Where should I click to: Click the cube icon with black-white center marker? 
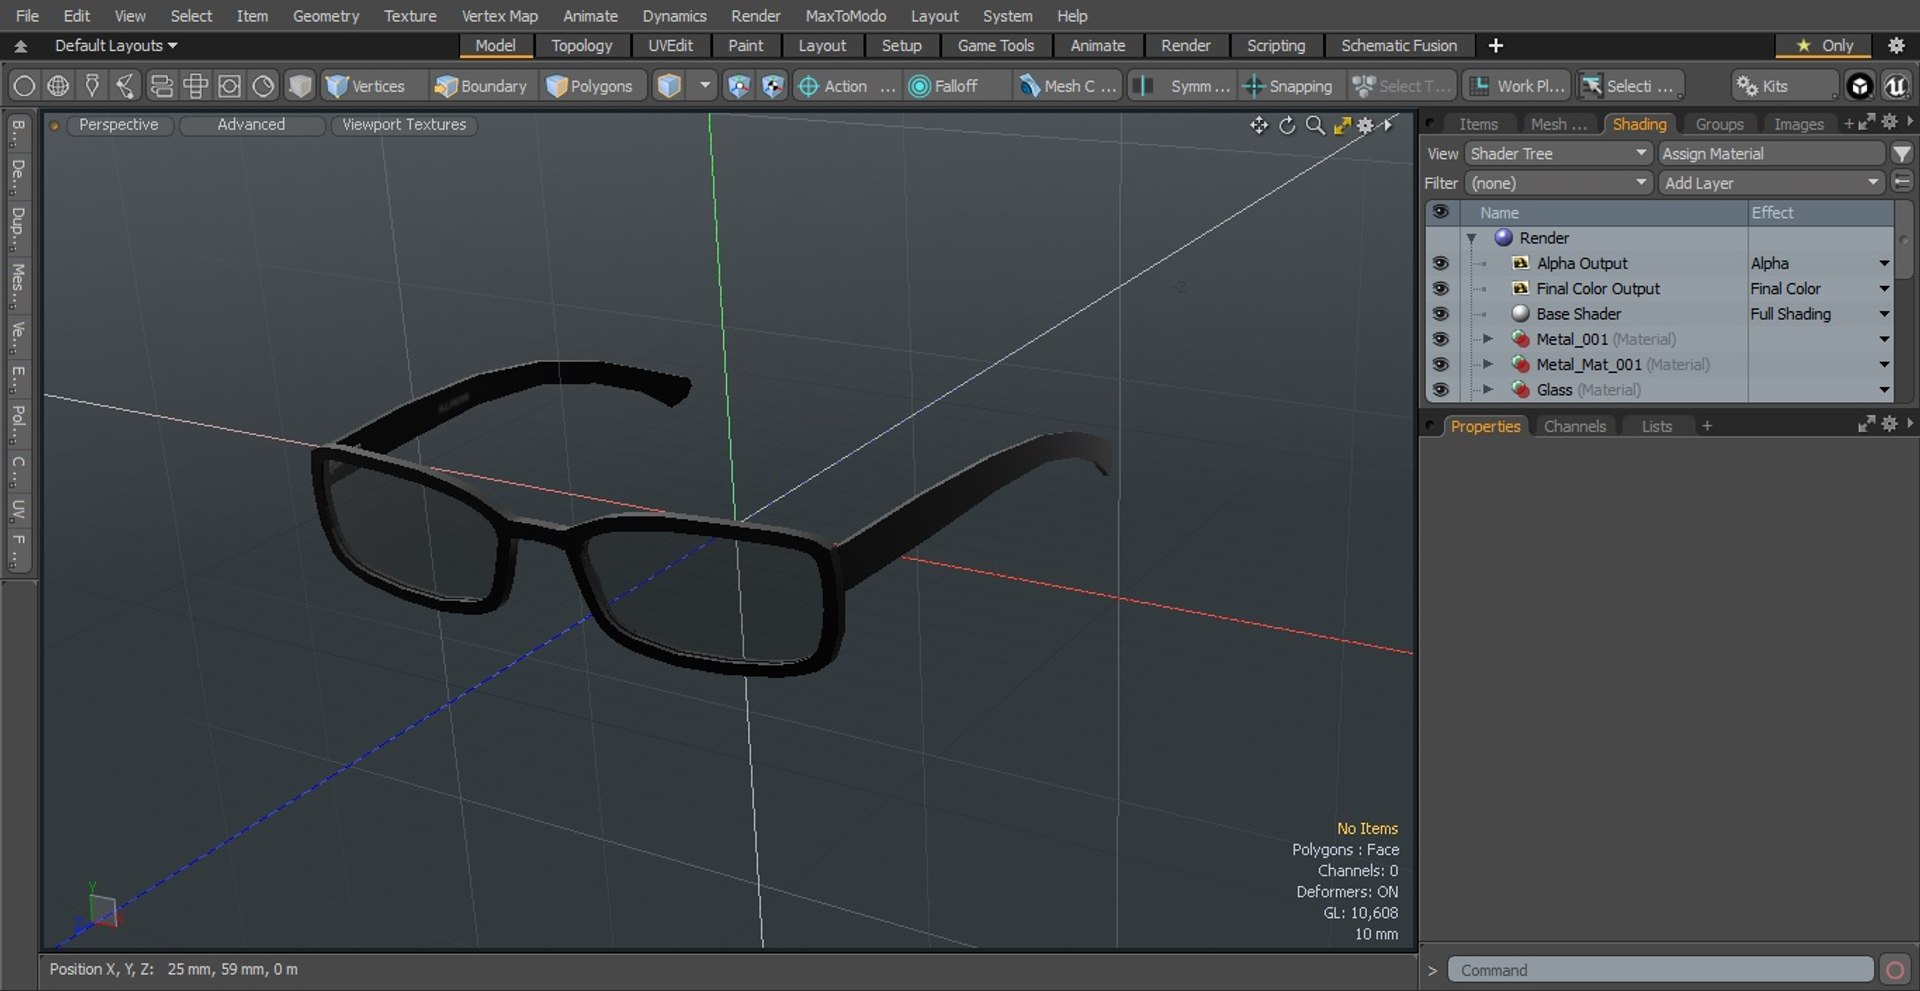tap(772, 86)
